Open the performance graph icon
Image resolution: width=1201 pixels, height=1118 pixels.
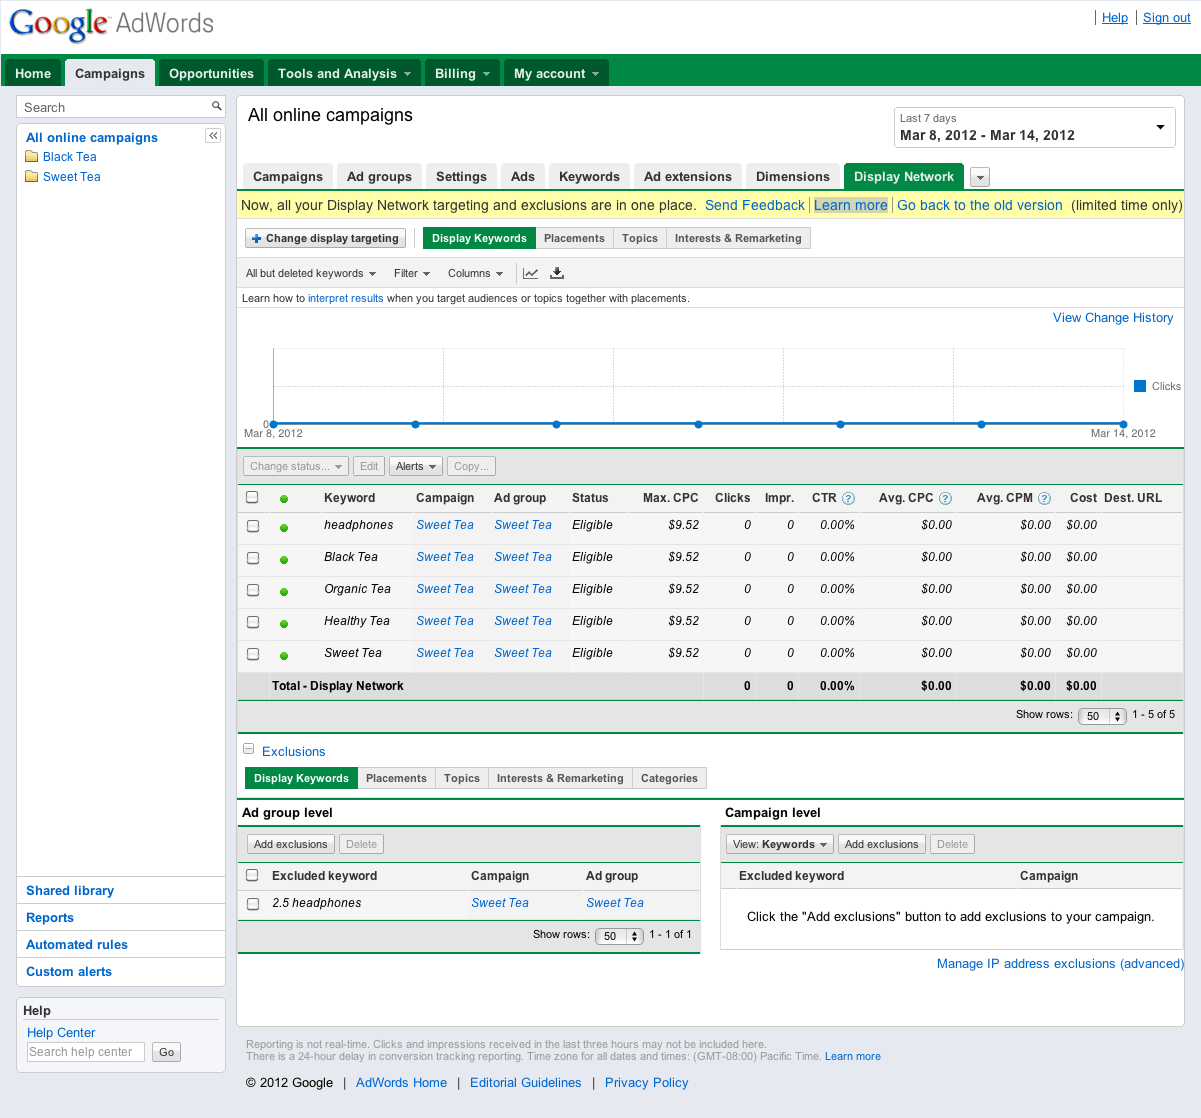[530, 272]
